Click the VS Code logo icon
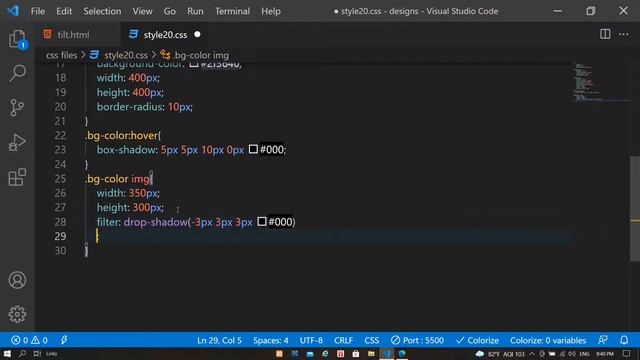 (13, 11)
